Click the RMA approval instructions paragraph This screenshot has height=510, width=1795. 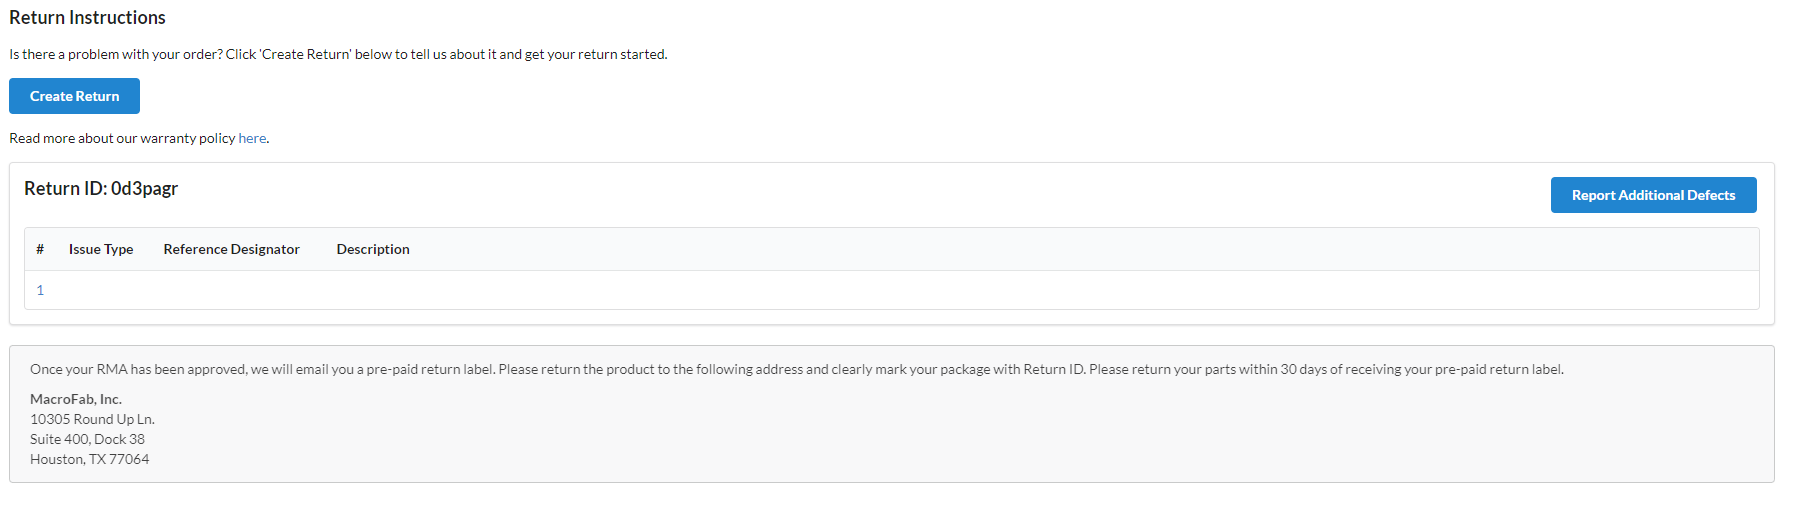click(x=797, y=369)
